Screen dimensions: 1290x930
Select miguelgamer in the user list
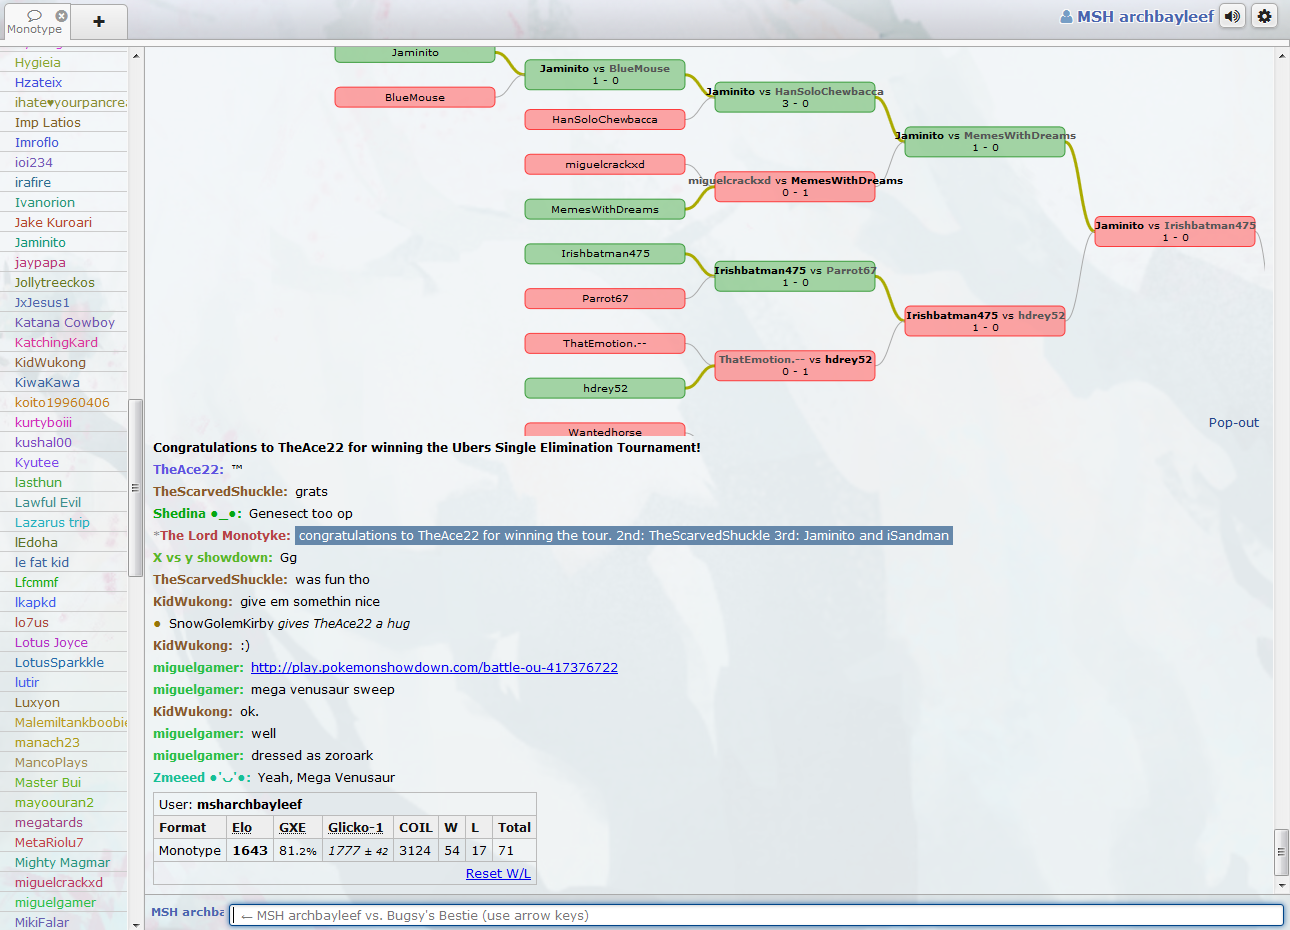pos(56,902)
